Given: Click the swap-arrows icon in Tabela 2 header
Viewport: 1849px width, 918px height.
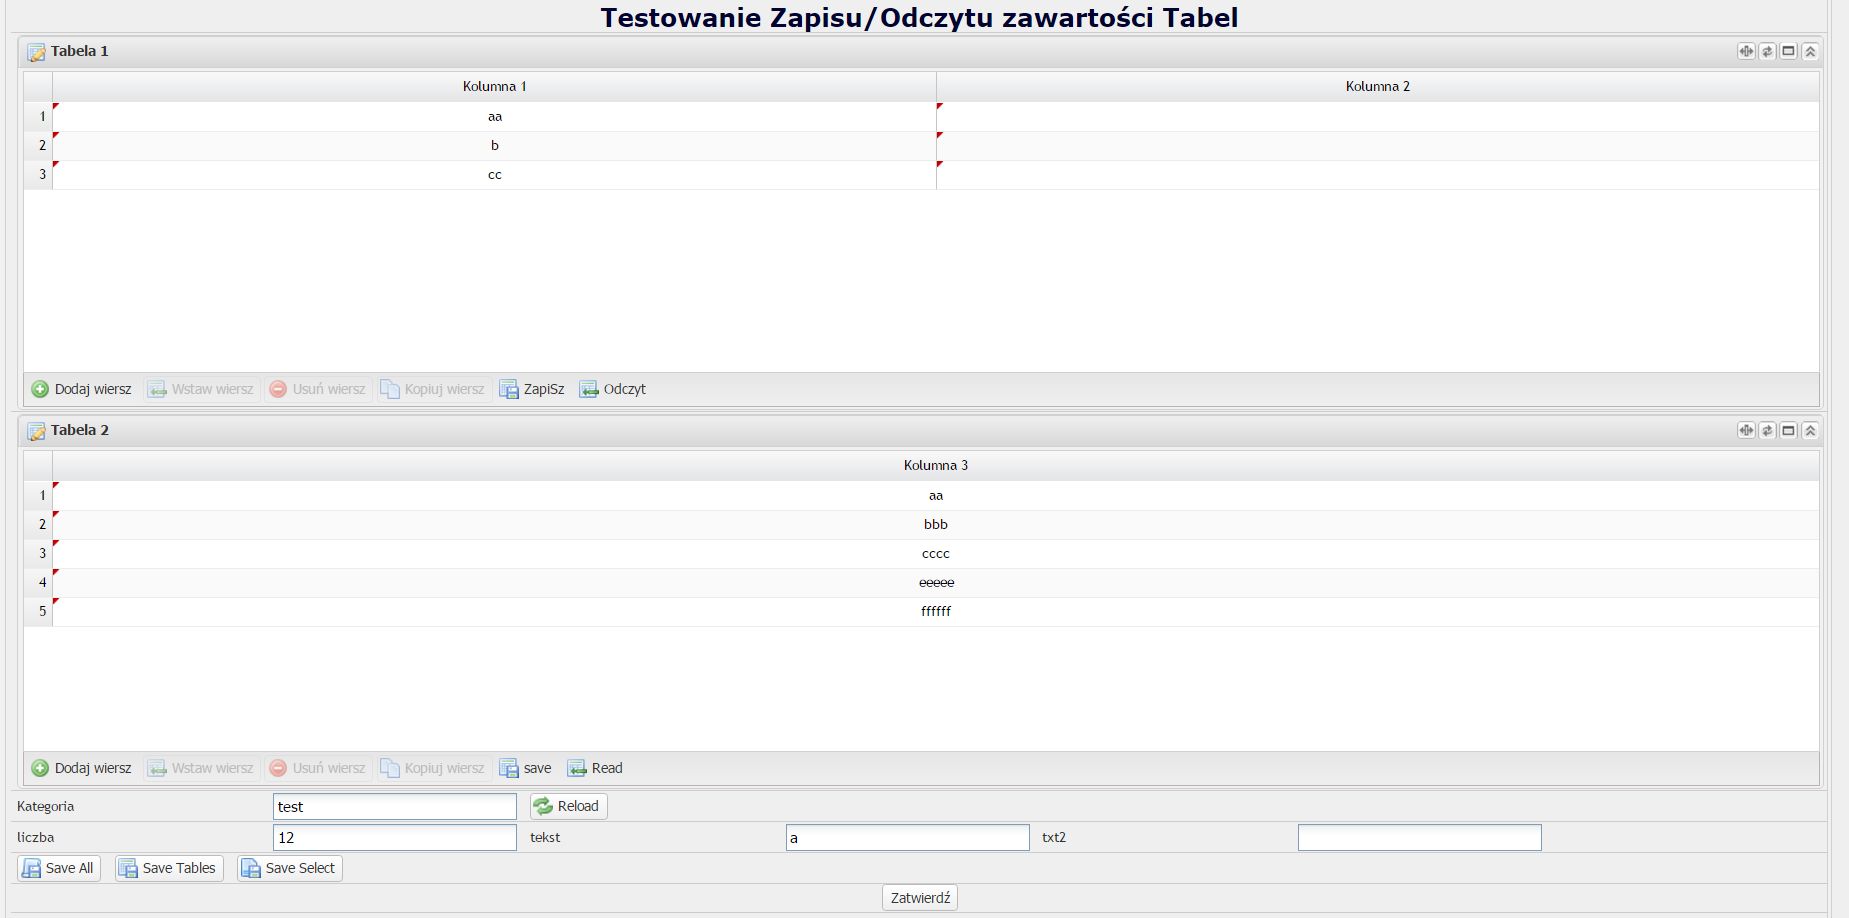Looking at the screenshot, I should 1767,430.
